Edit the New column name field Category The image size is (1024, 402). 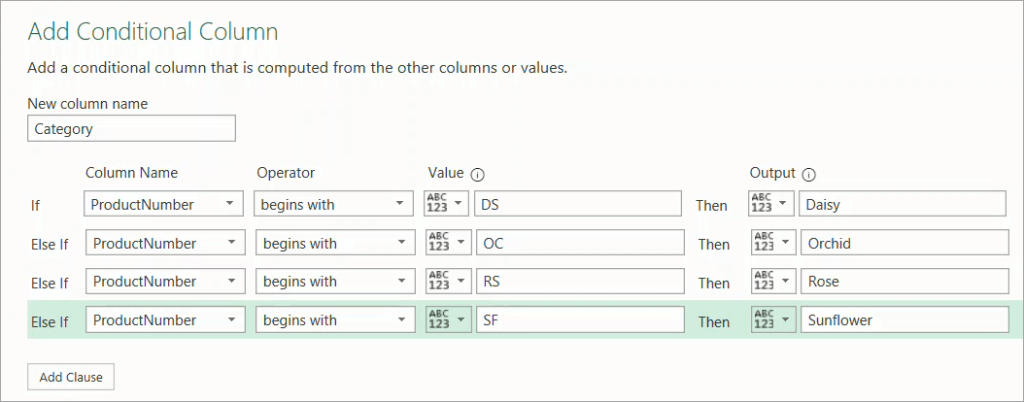click(131, 129)
